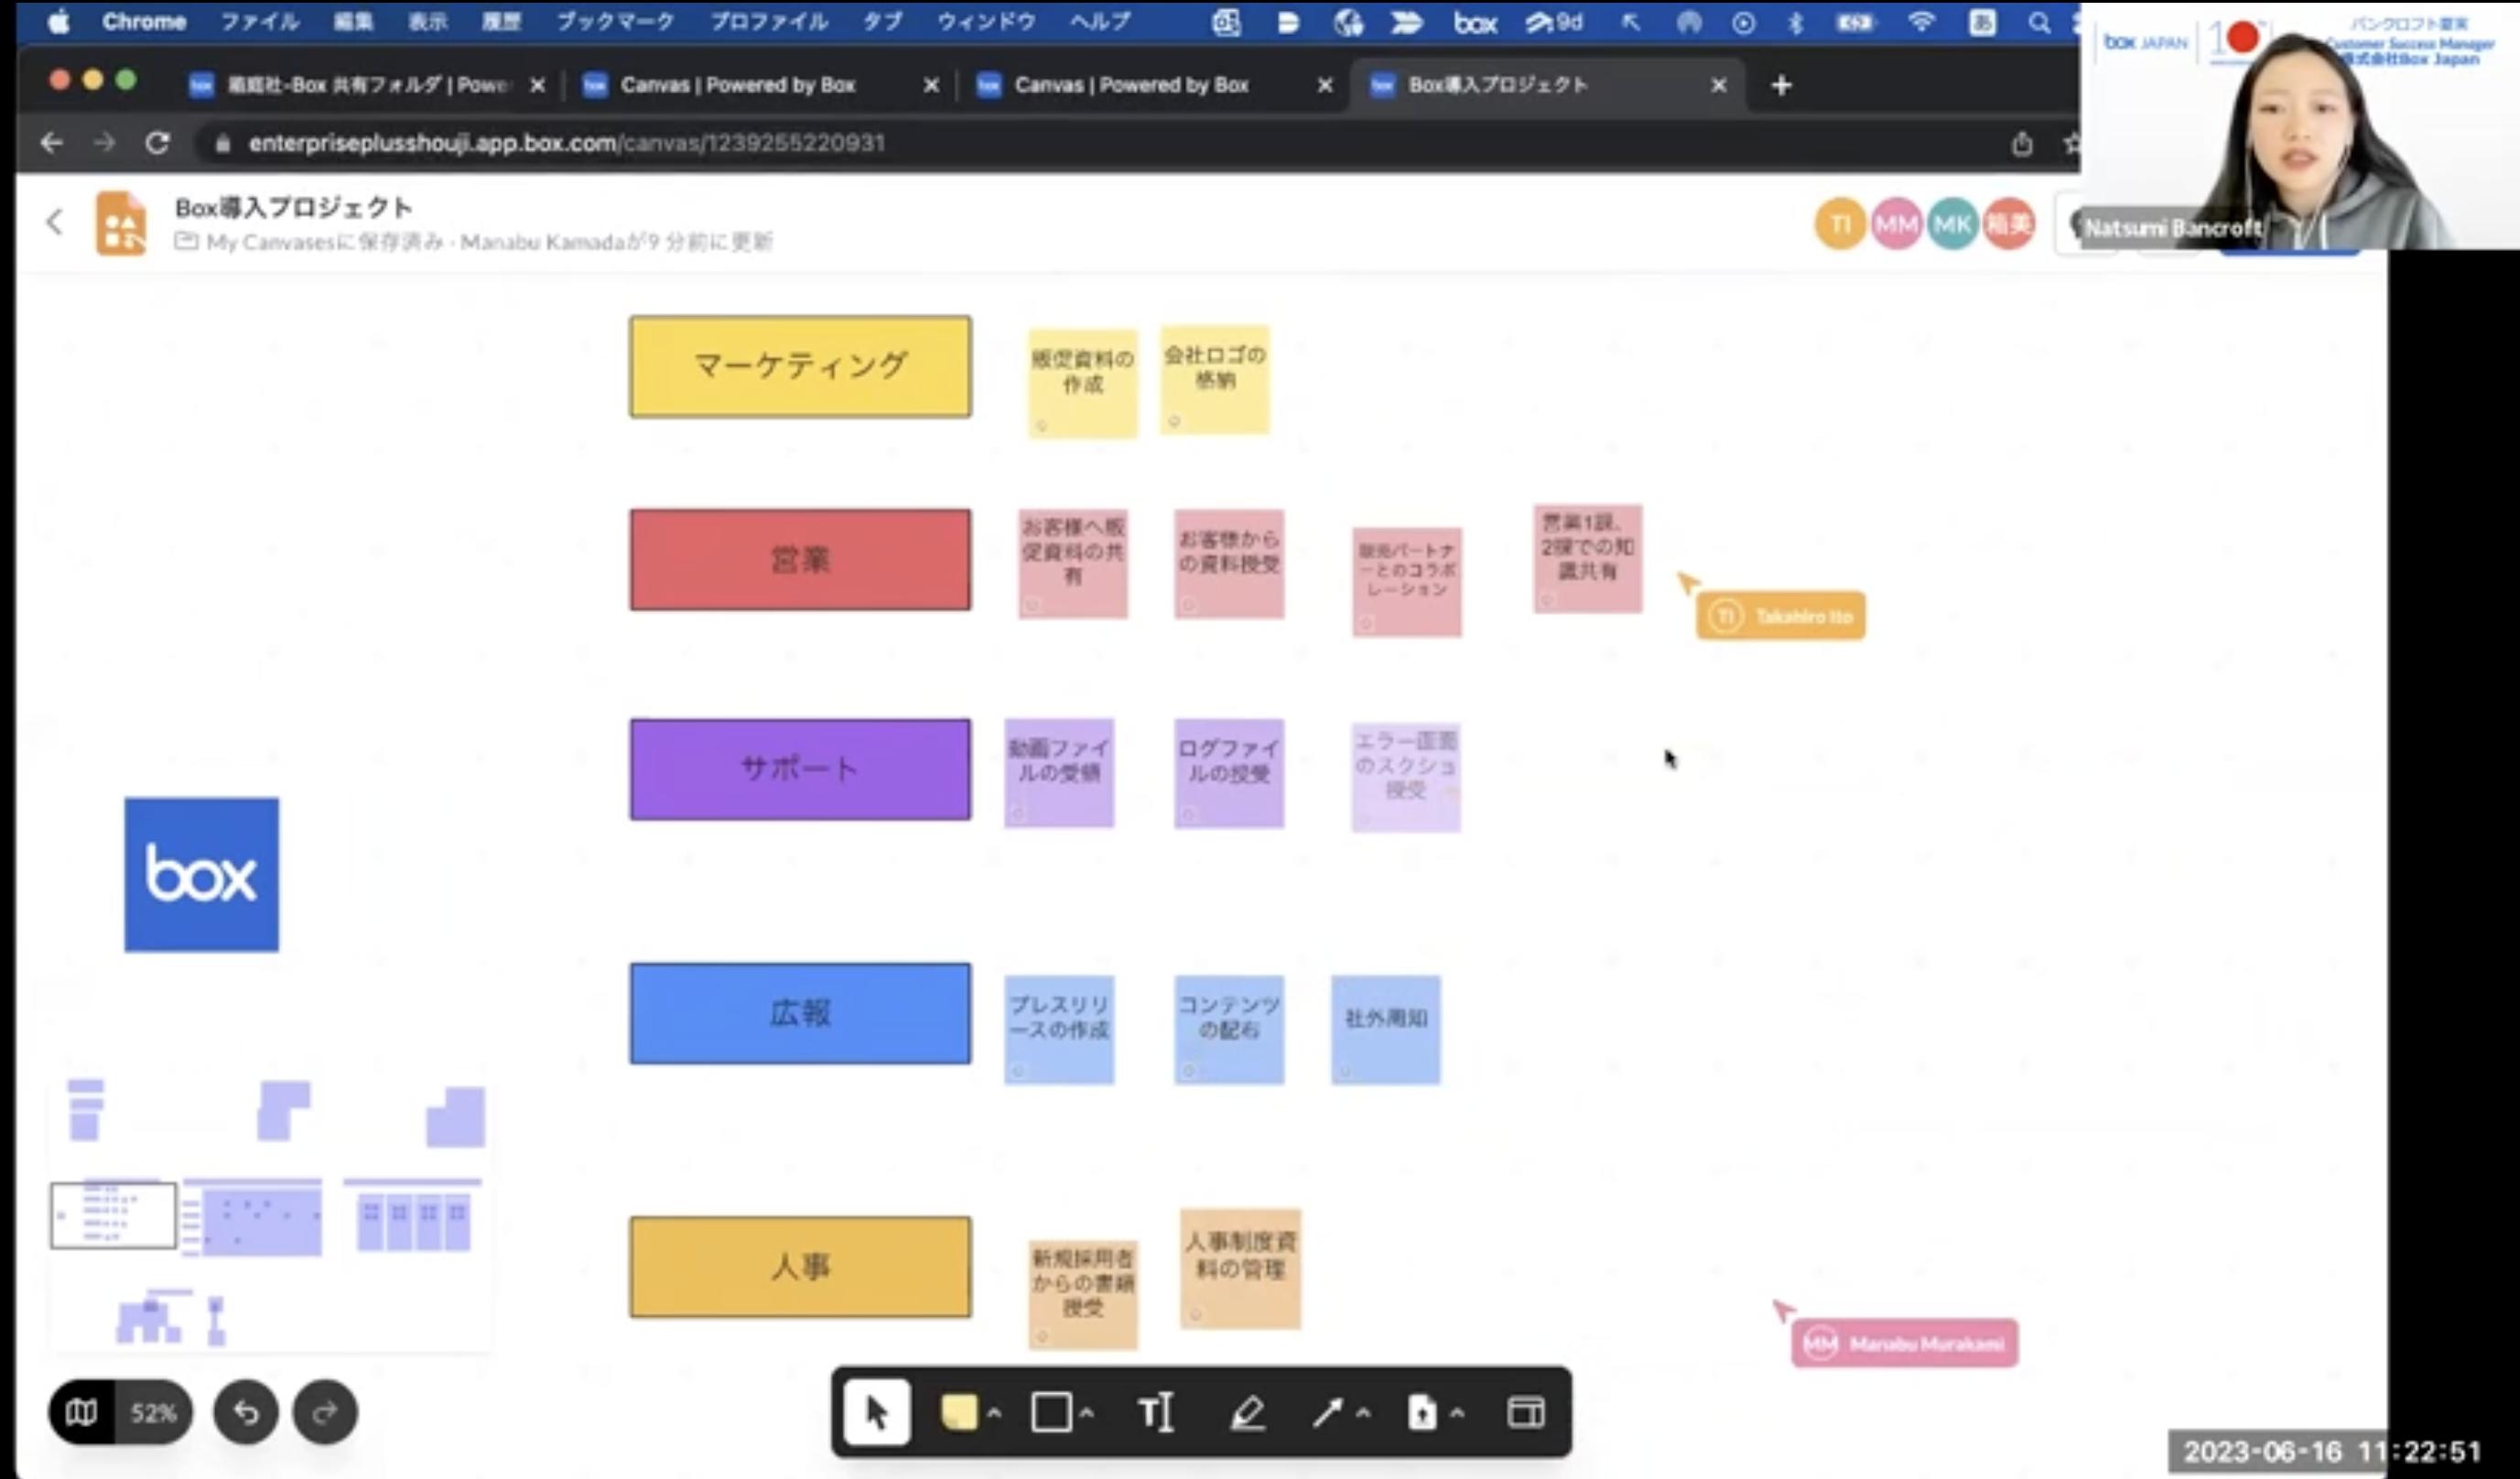This screenshot has width=2520, height=1479.
Task: Select the arrow connector tool
Action: (1327, 1412)
